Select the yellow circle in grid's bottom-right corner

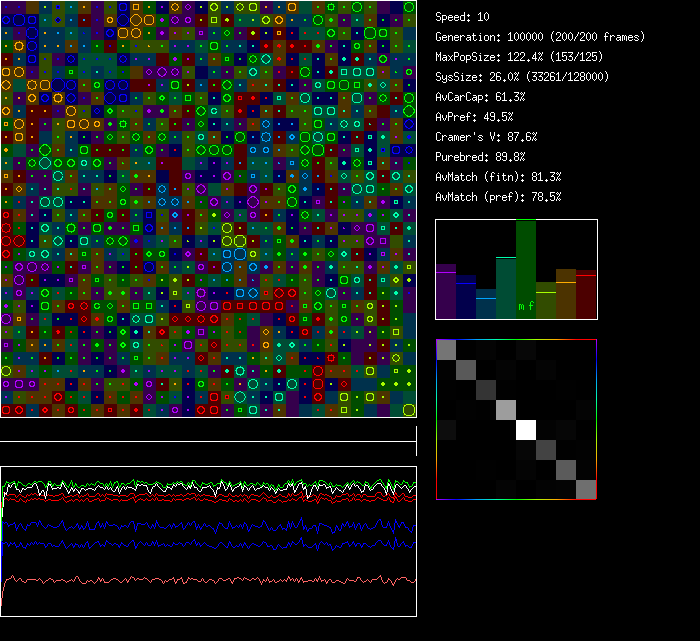[409, 409]
